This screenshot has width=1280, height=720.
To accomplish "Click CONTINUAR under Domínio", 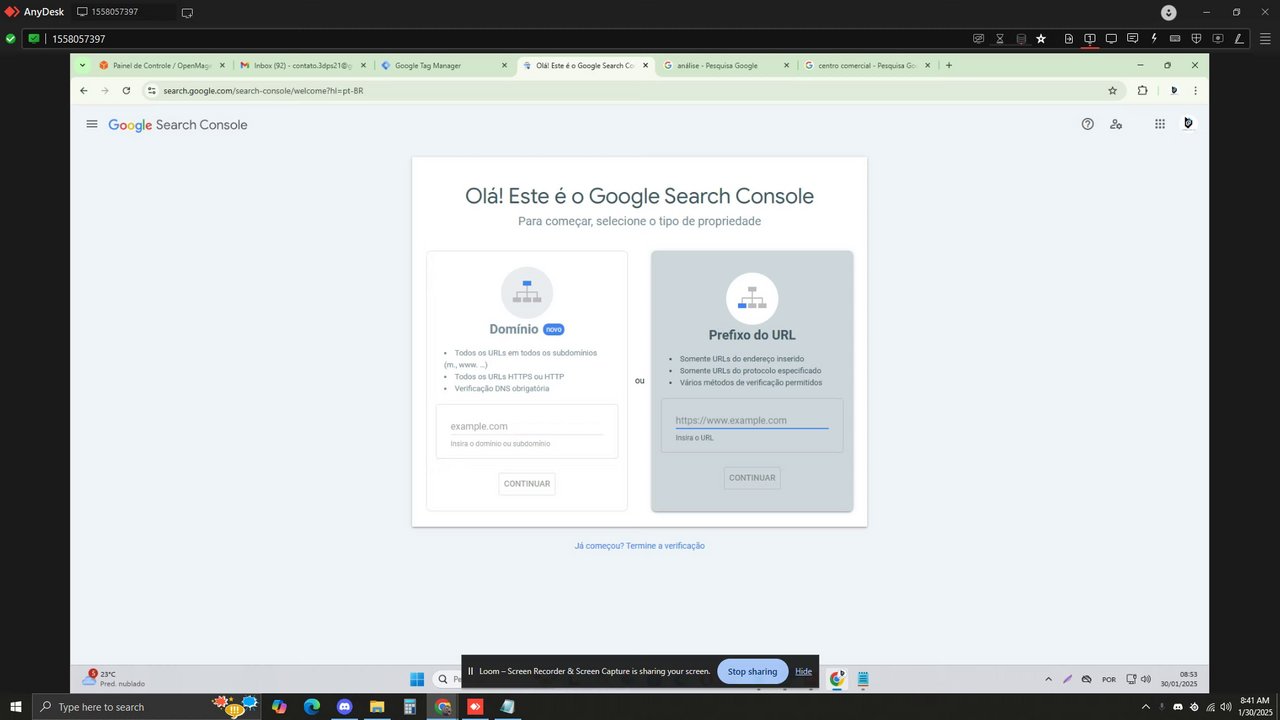I will coord(527,484).
